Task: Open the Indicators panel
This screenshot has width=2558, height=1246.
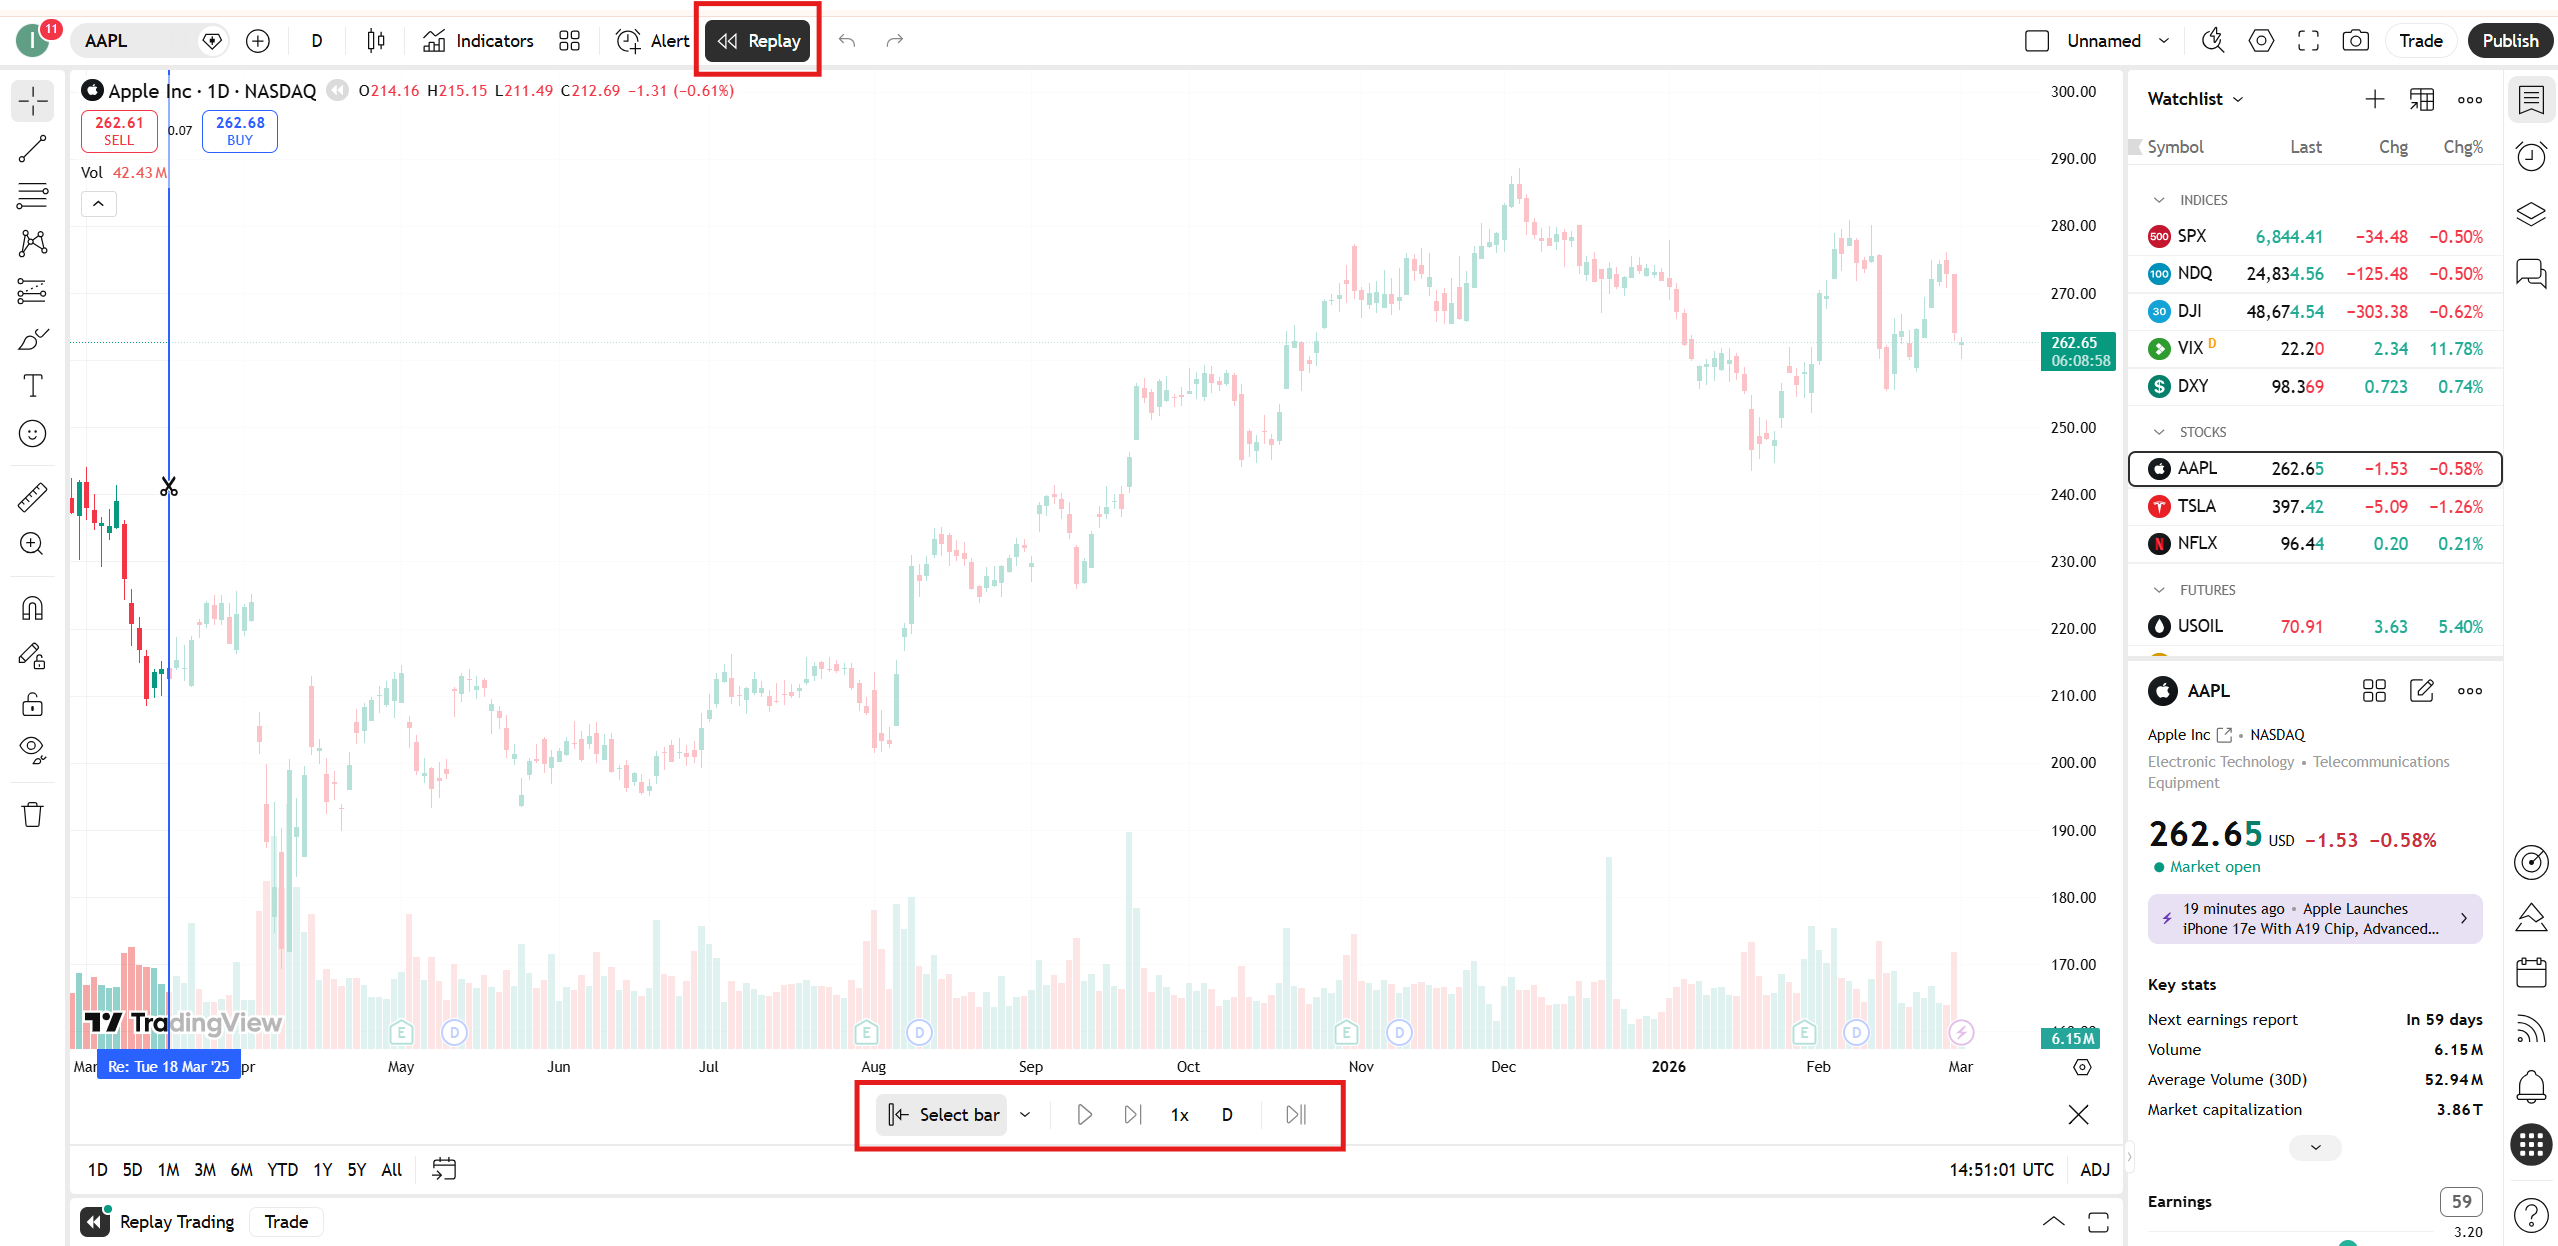Action: coord(478,40)
